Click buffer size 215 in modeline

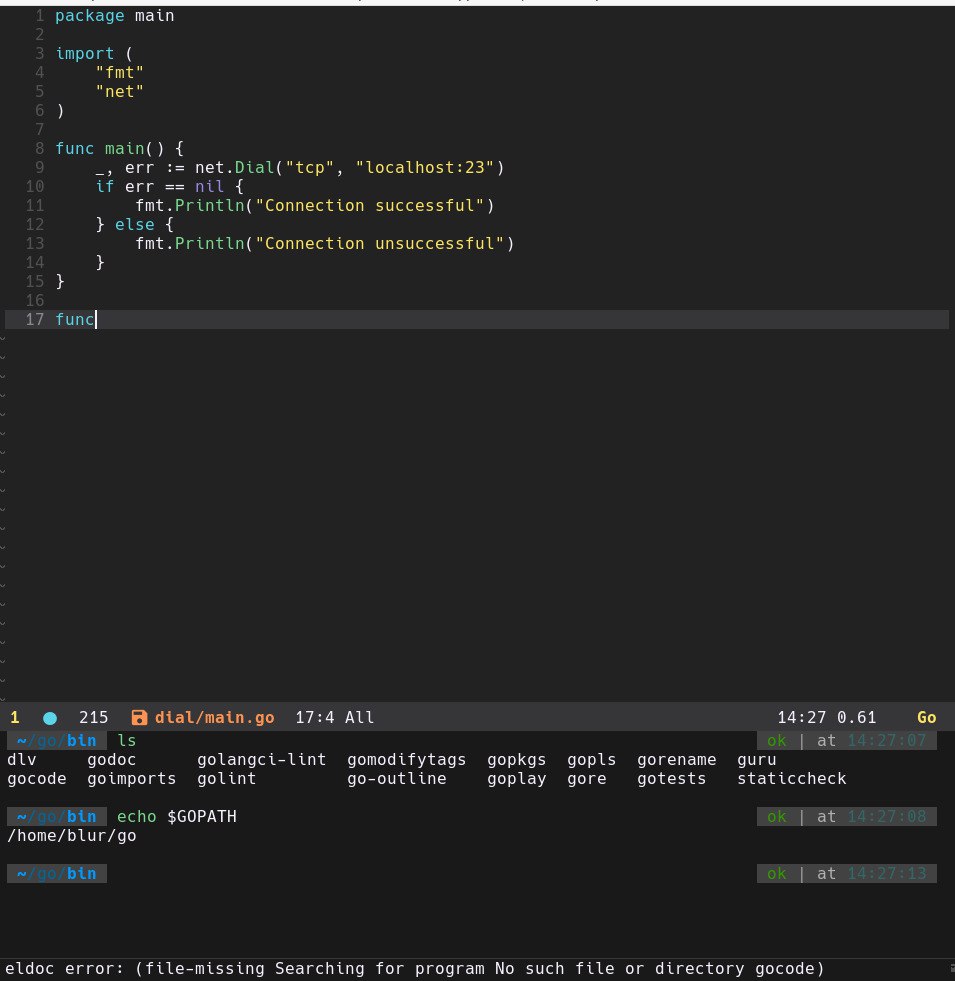pyautogui.click(x=94, y=718)
